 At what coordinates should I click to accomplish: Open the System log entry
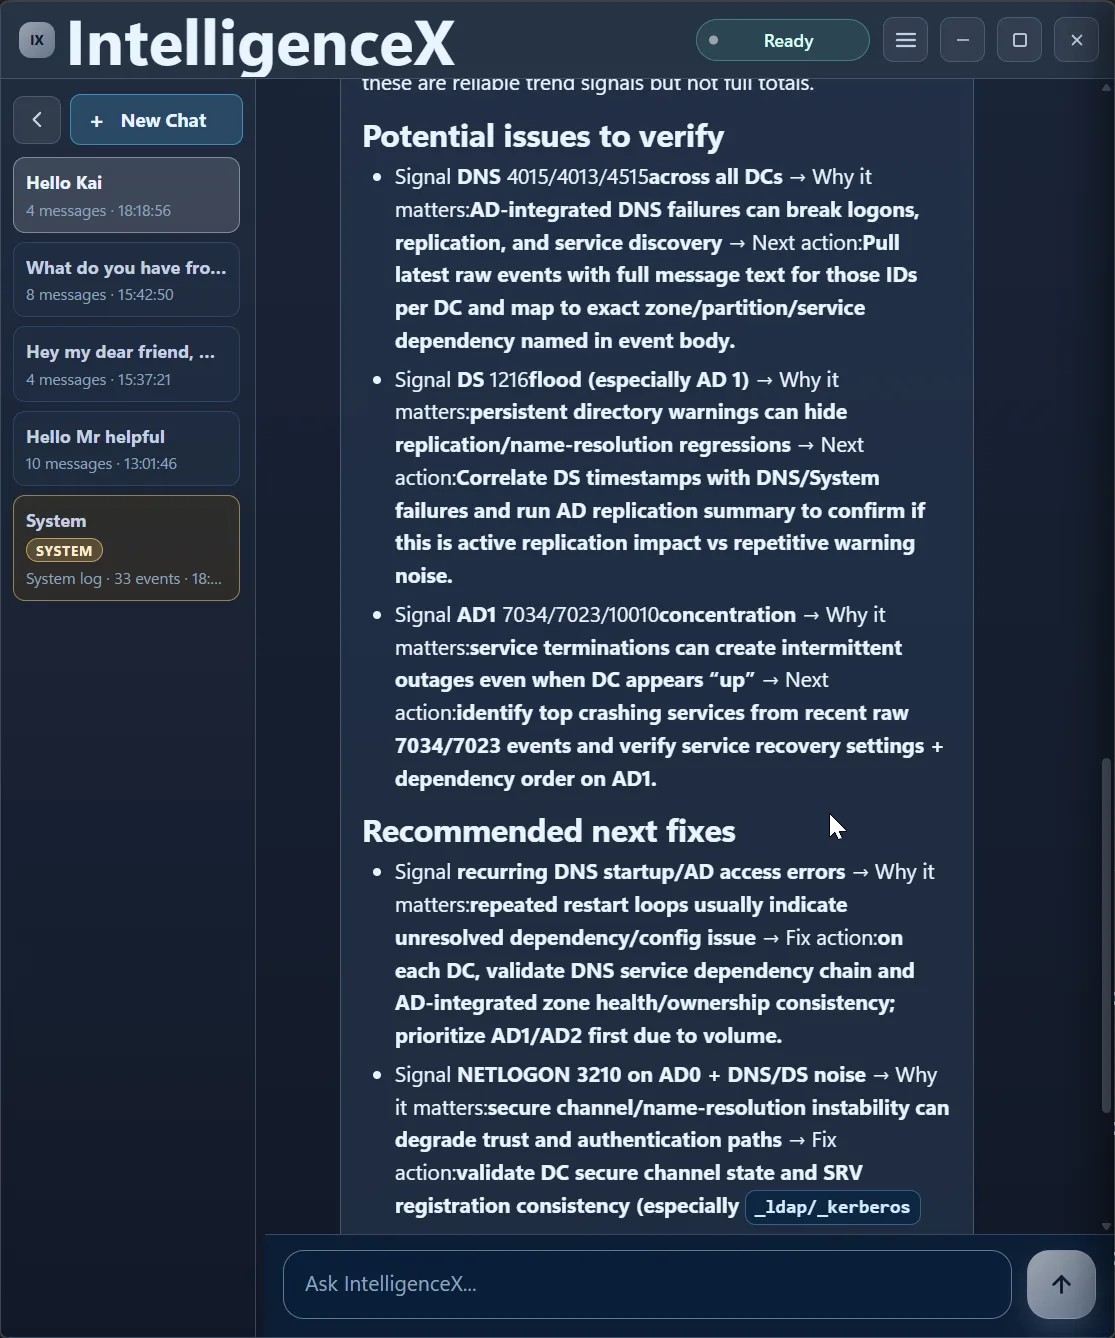126,548
